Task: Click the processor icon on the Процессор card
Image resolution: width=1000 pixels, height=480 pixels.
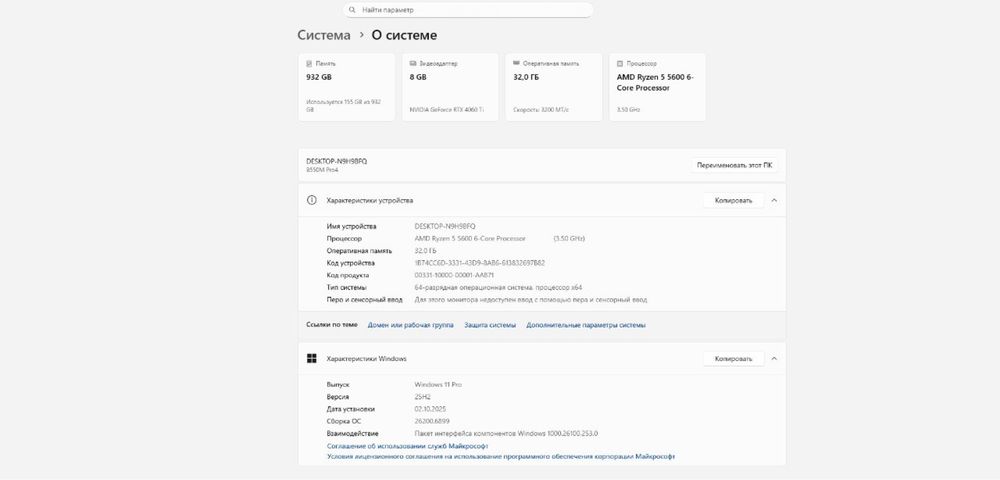Action: (618, 63)
